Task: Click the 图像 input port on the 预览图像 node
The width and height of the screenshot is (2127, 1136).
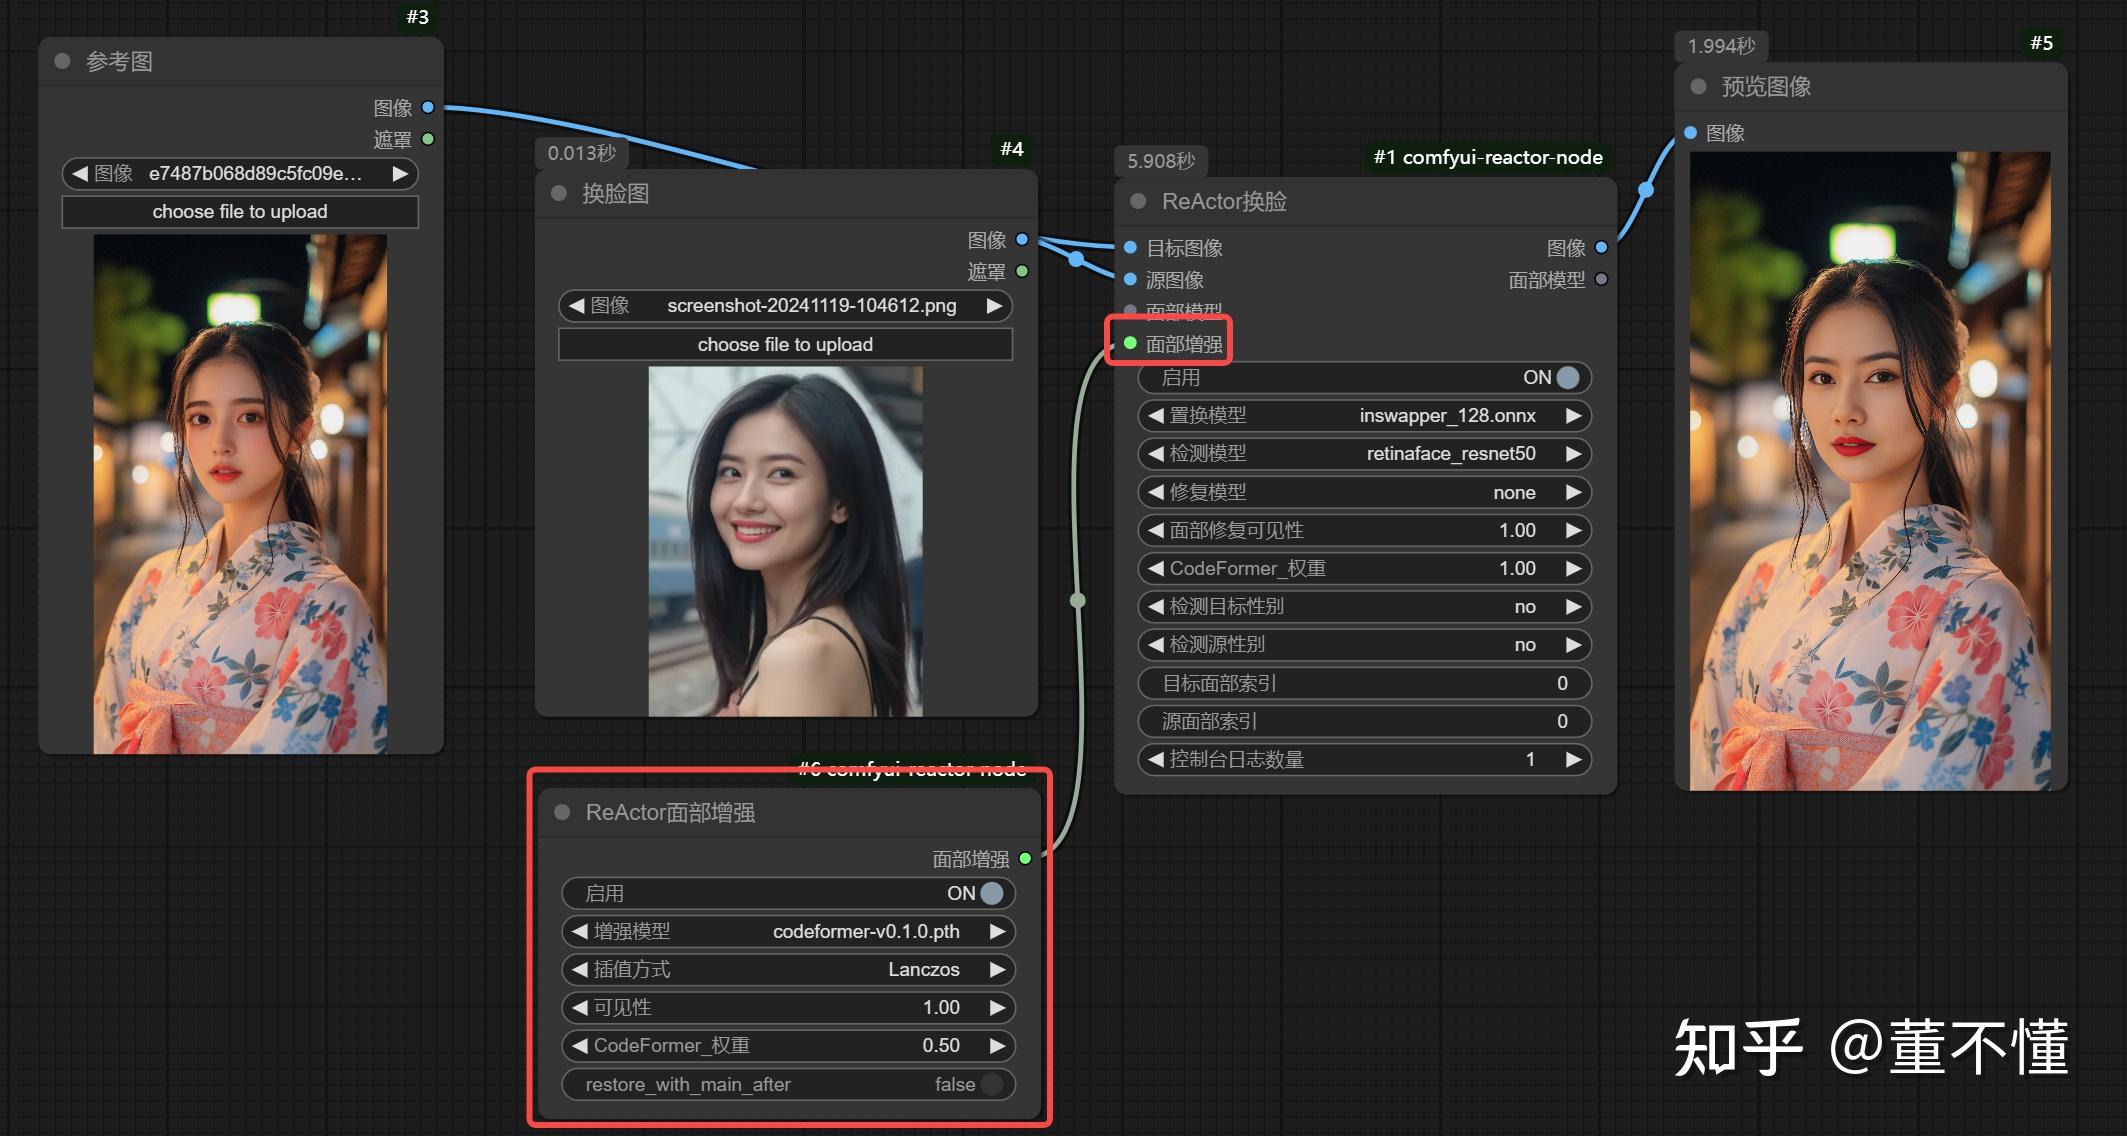Action: [x=1689, y=132]
